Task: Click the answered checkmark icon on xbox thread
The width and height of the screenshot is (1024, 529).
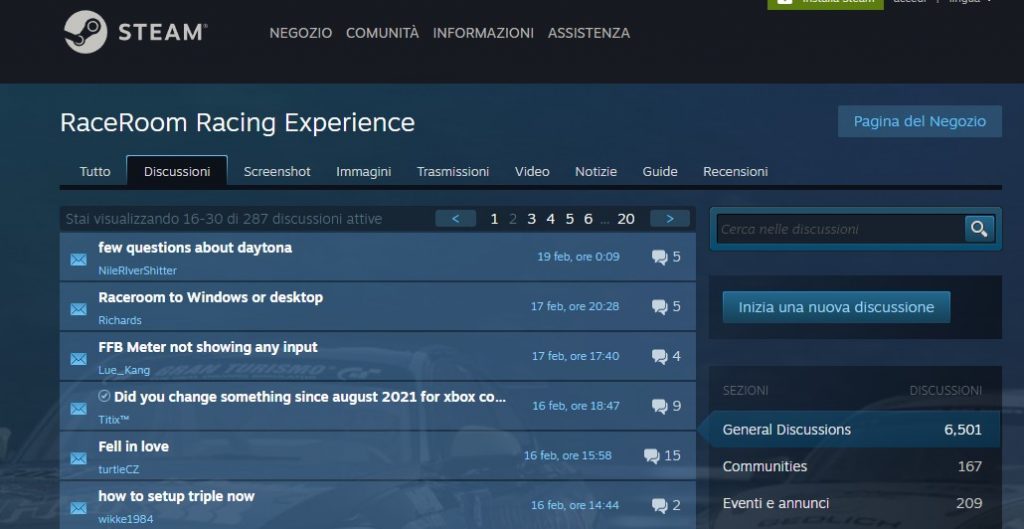Action: coord(104,396)
